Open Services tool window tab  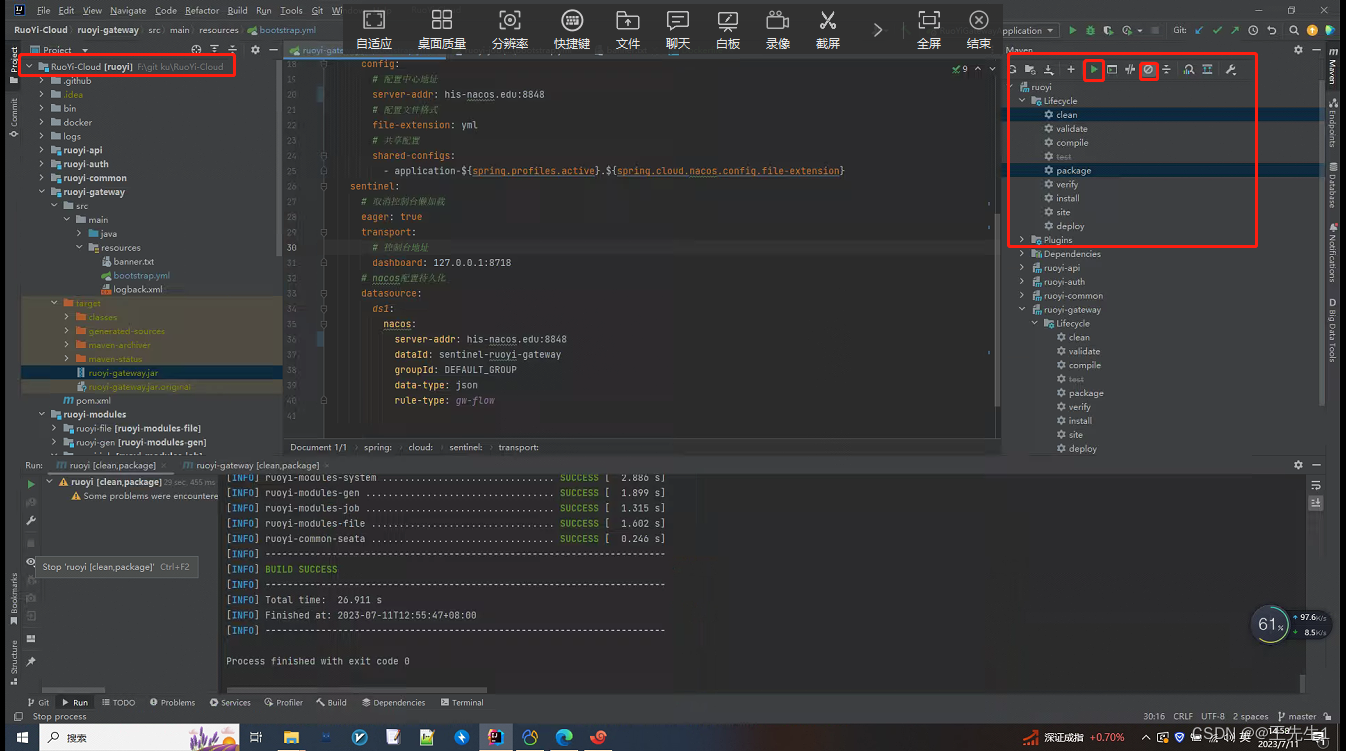click(x=230, y=702)
